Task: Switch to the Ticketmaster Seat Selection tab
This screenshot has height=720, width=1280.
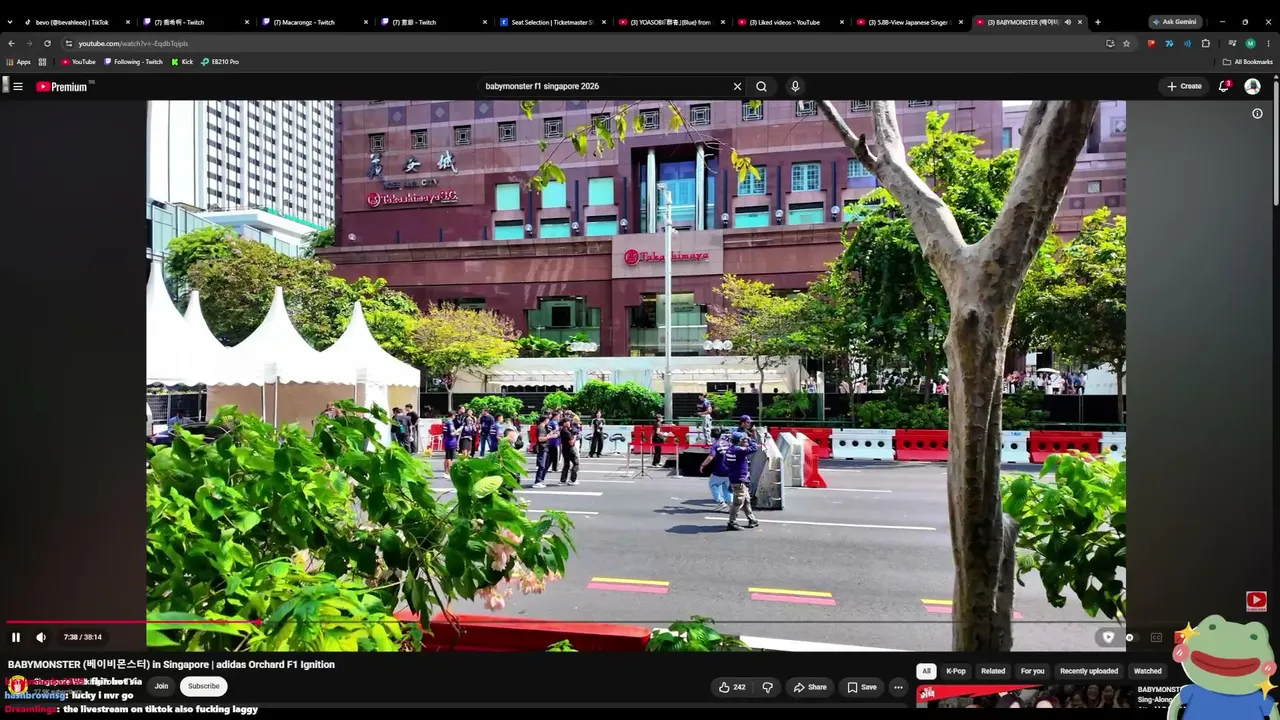Action: coord(552,22)
